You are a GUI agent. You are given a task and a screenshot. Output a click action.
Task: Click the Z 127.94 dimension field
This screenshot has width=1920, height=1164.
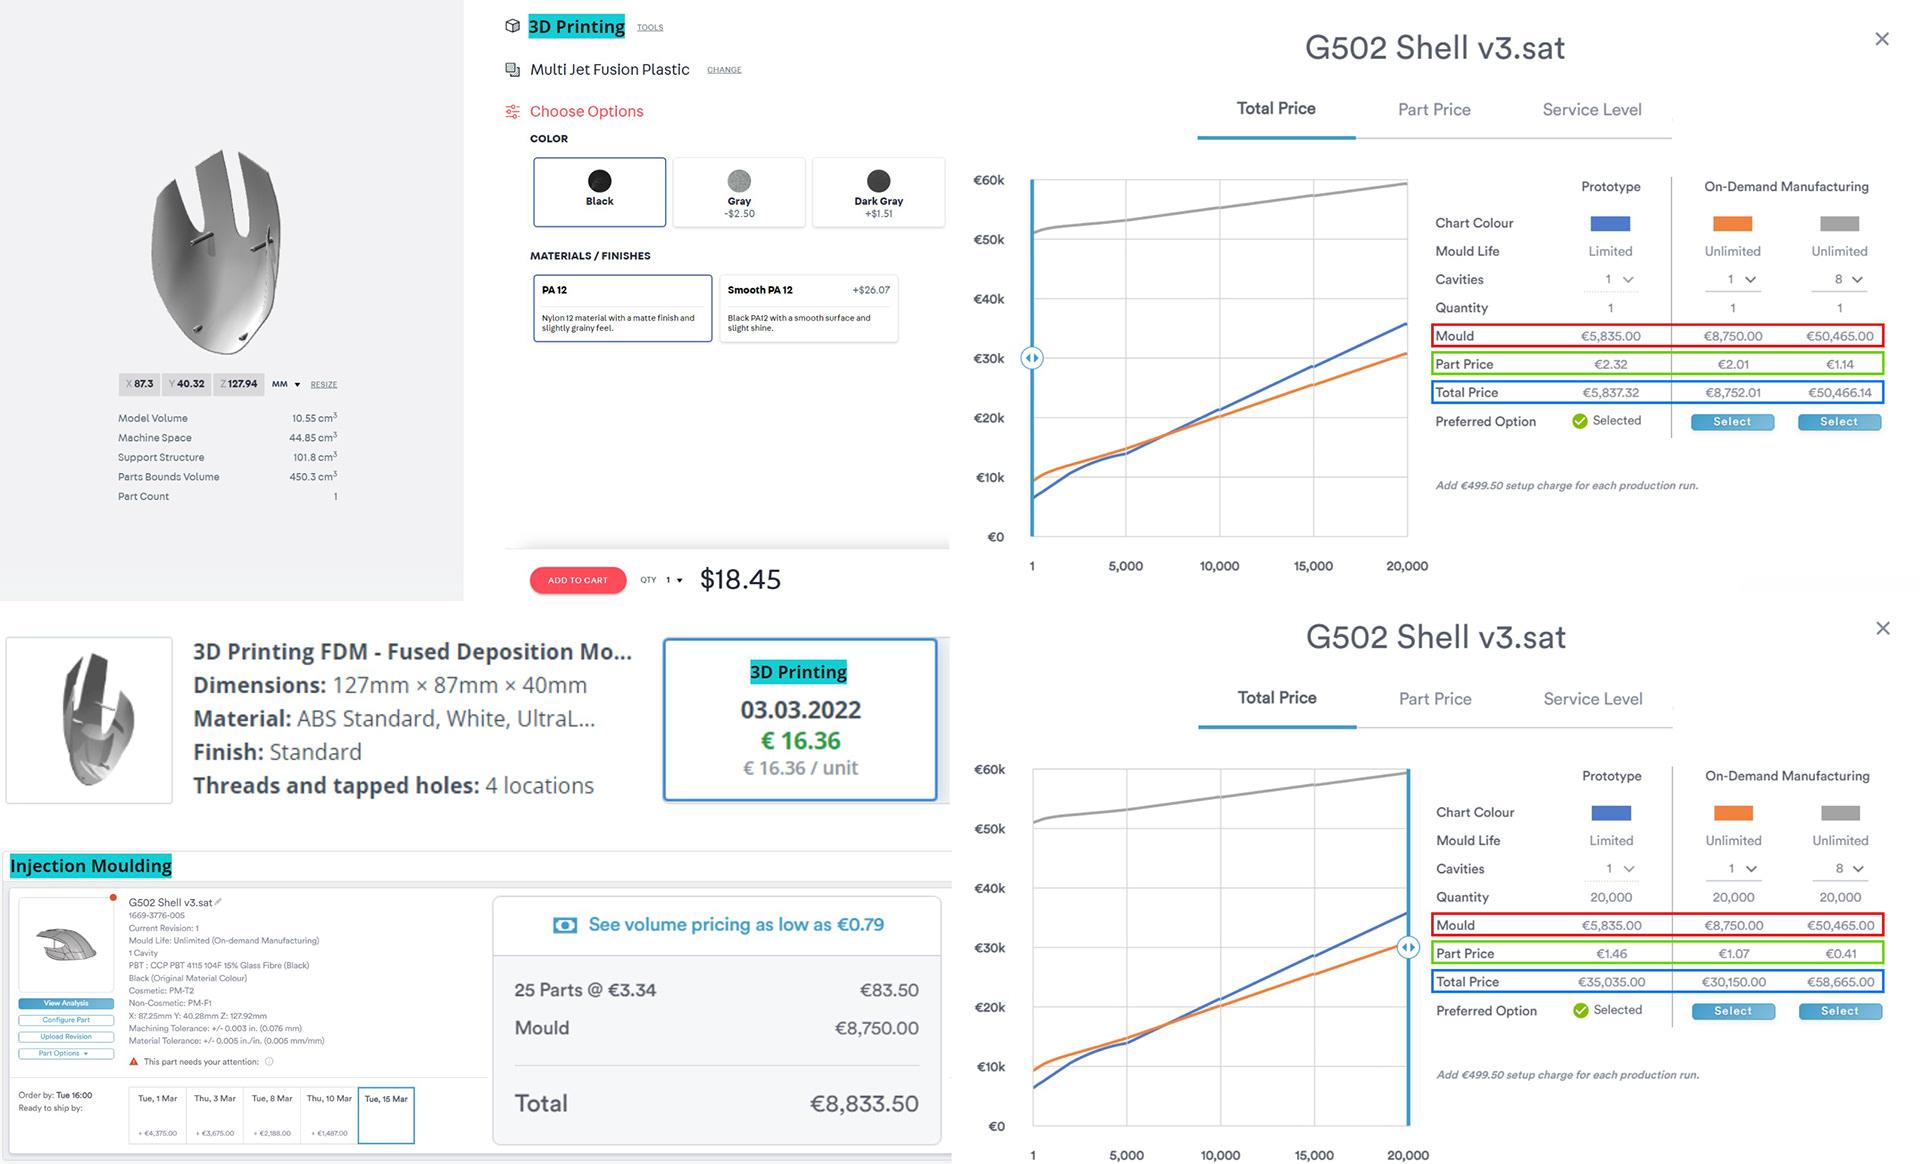pyautogui.click(x=238, y=384)
